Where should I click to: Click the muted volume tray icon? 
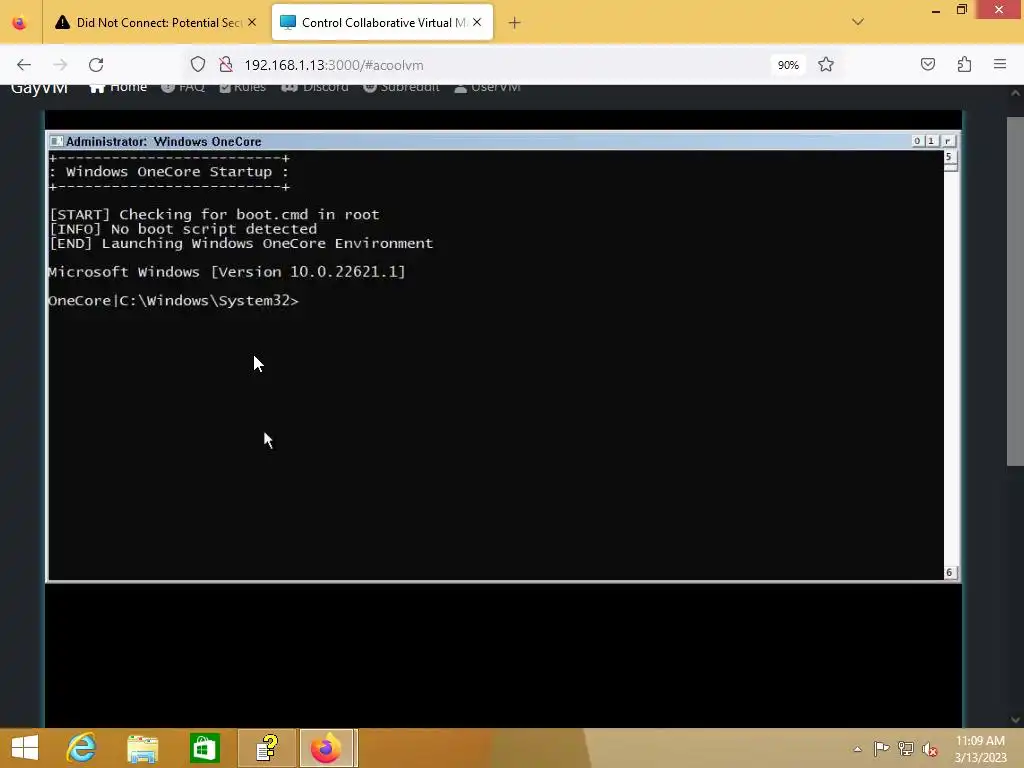930,749
